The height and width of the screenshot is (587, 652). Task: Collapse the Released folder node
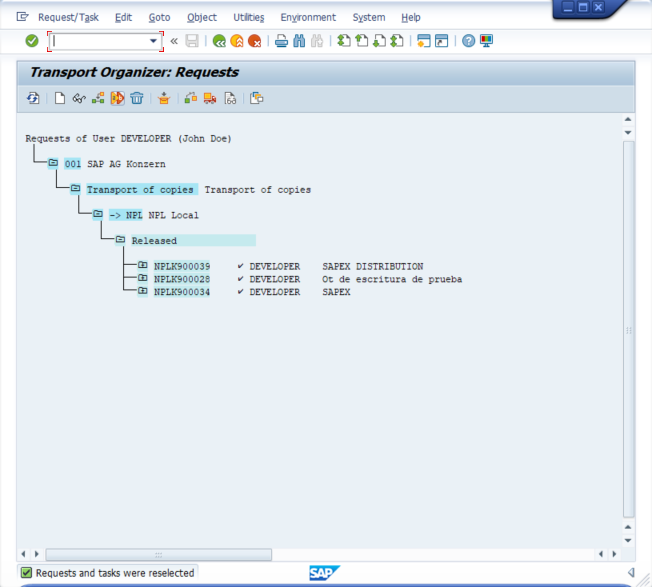[120, 239]
